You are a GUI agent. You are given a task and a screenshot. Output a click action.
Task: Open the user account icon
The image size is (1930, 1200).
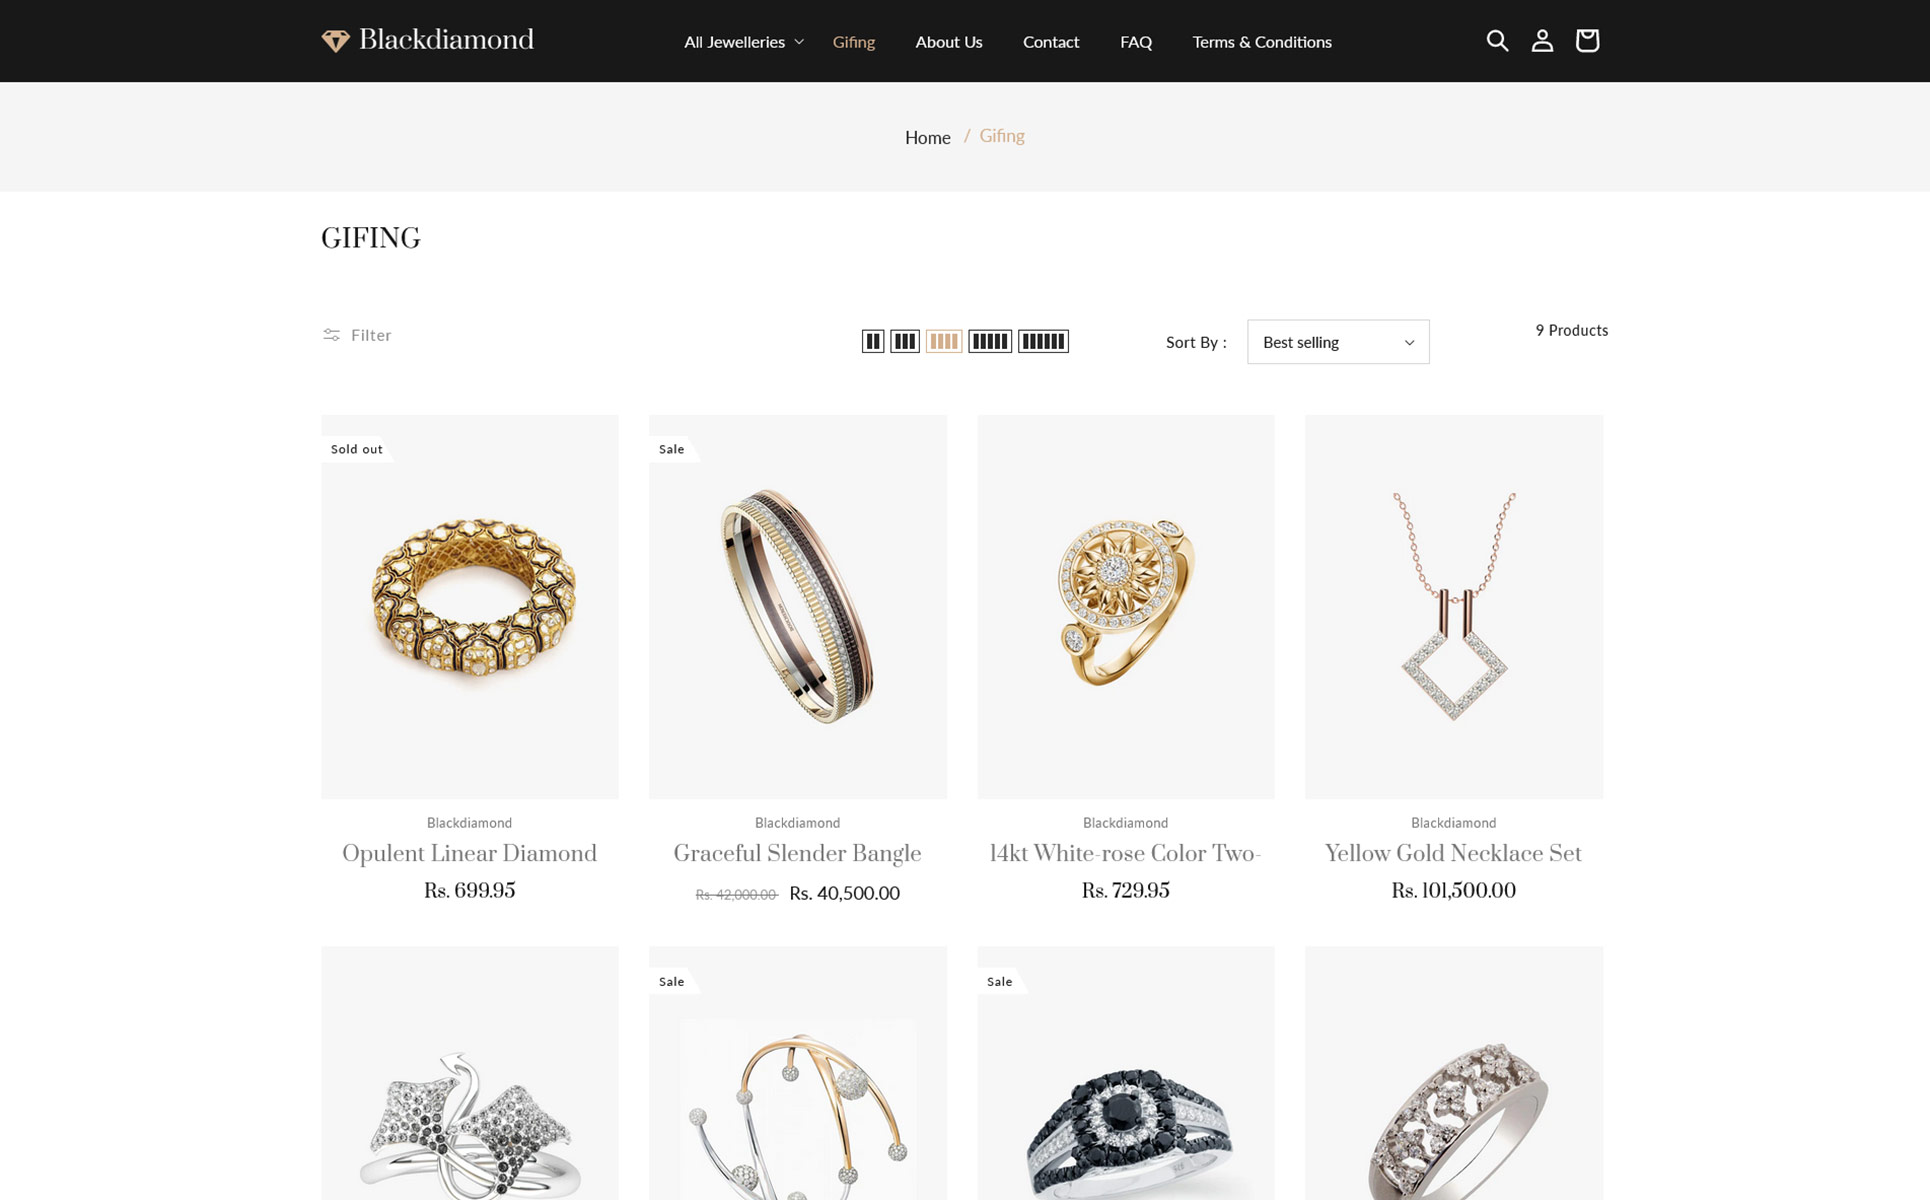coord(1541,41)
